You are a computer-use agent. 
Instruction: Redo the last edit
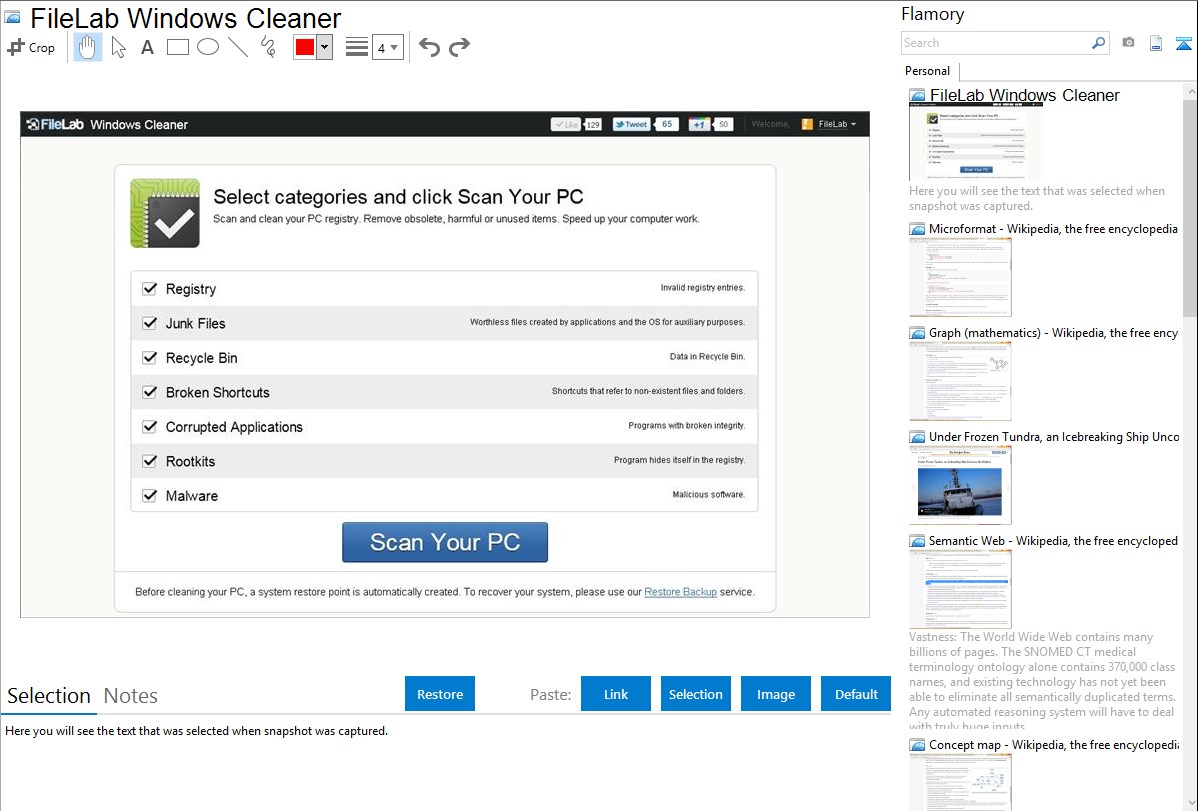click(x=459, y=47)
